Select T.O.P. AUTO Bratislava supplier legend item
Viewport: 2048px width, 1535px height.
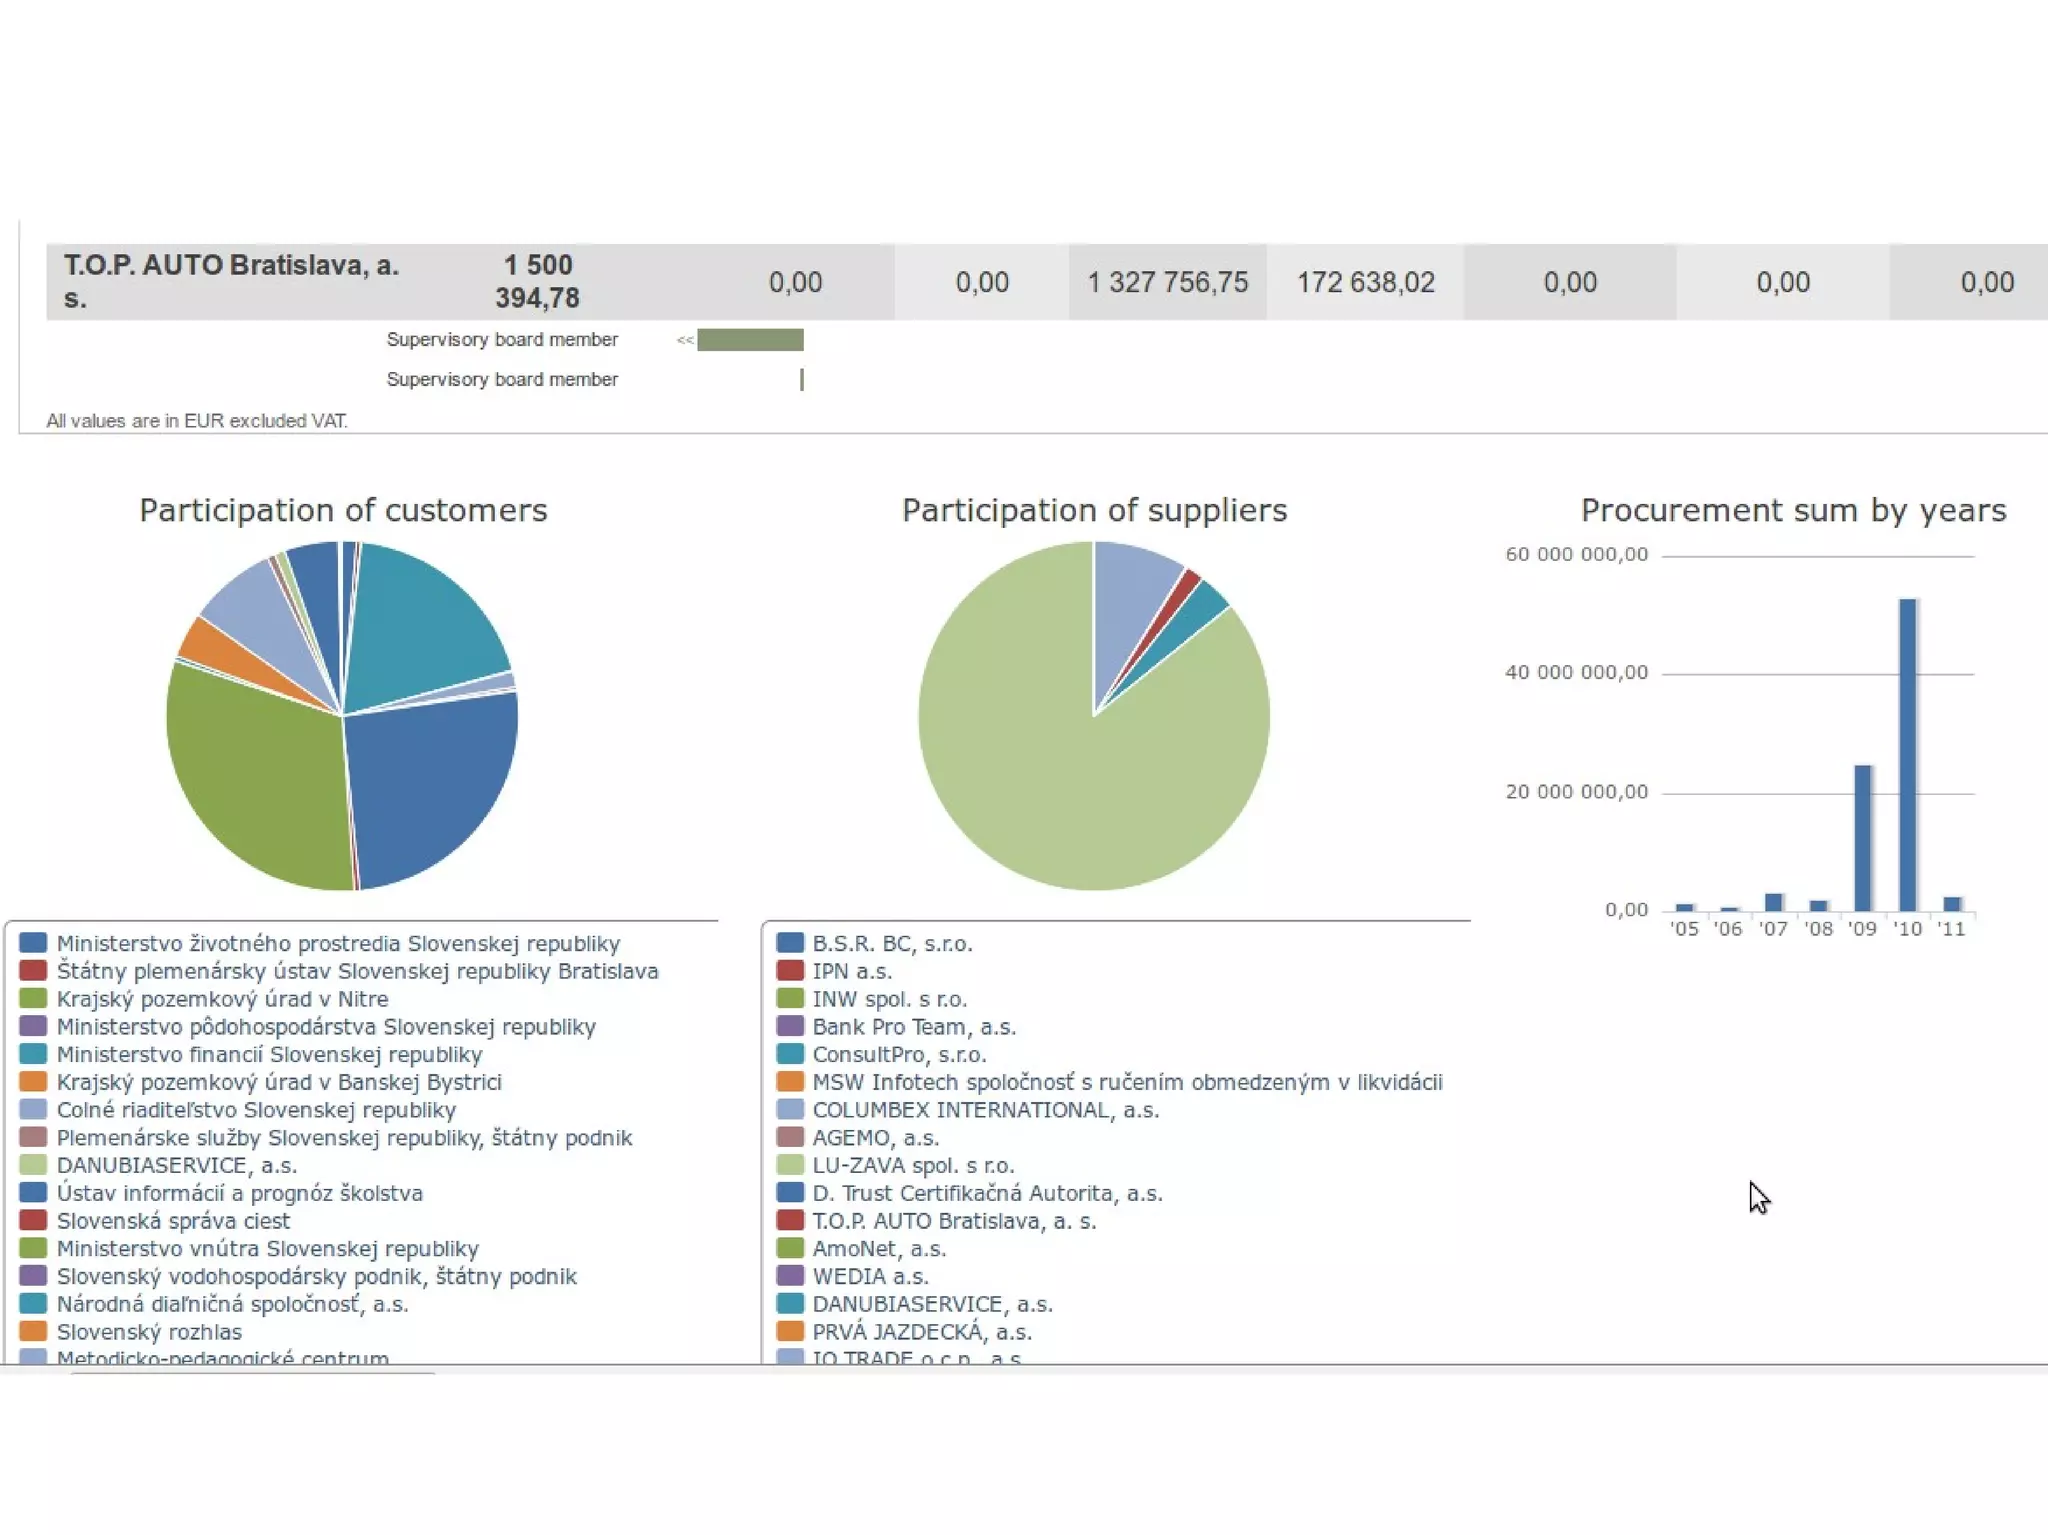click(953, 1221)
